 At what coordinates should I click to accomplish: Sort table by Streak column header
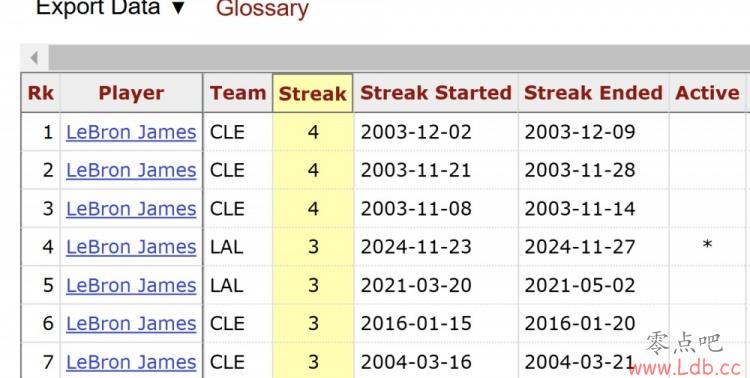coord(312,93)
